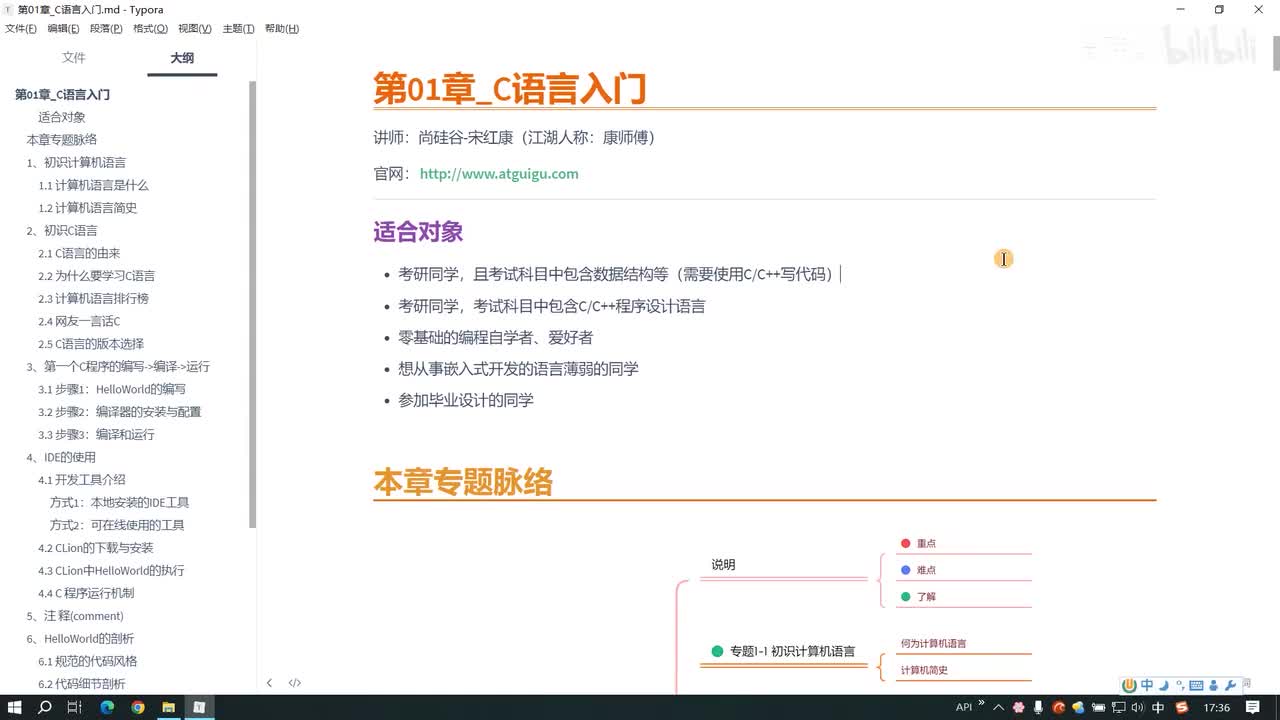This screenshot has width=1280, height=720.
Task: Select the Typora taskbar icon
Action: click(x=199, y=707)
